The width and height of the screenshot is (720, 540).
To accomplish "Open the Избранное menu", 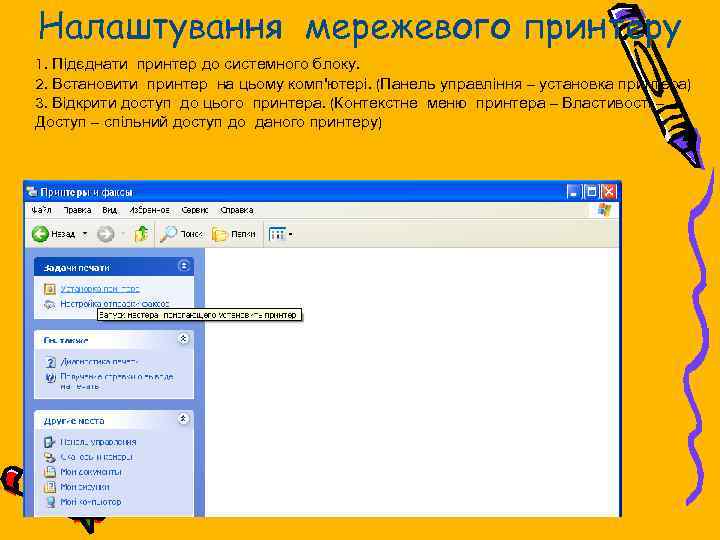I will click(149, 210).
